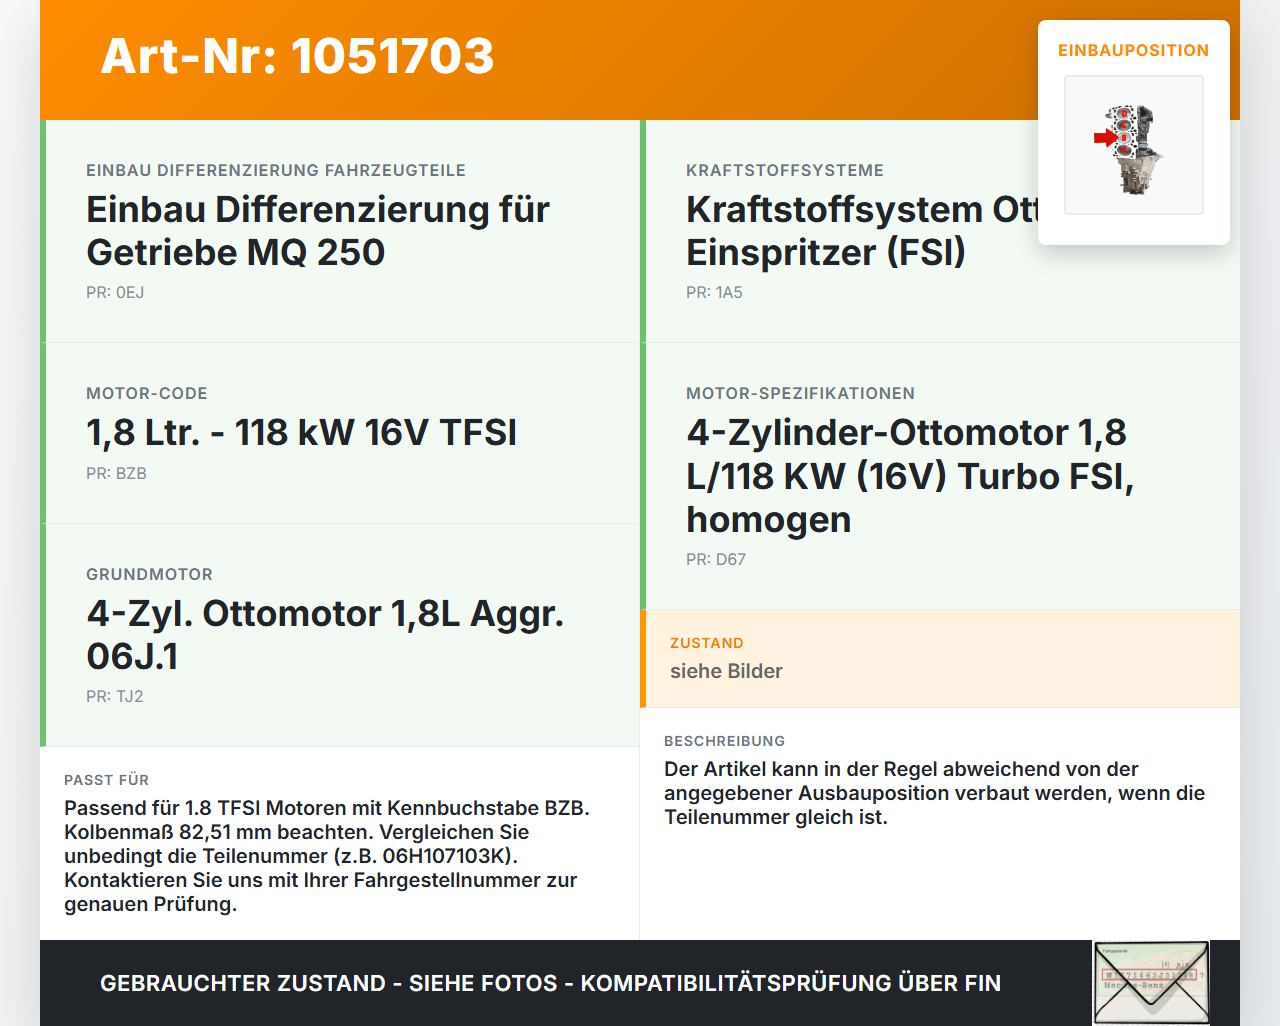
Task: Click the ZUSTAND label
Action: click(x=707, y=643)
